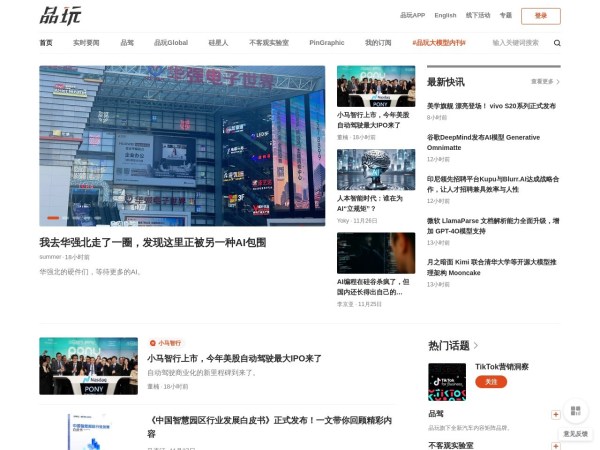600x450 pixels.
Task: Expand the 热门话题 section arrow
Action: (476, 346)
